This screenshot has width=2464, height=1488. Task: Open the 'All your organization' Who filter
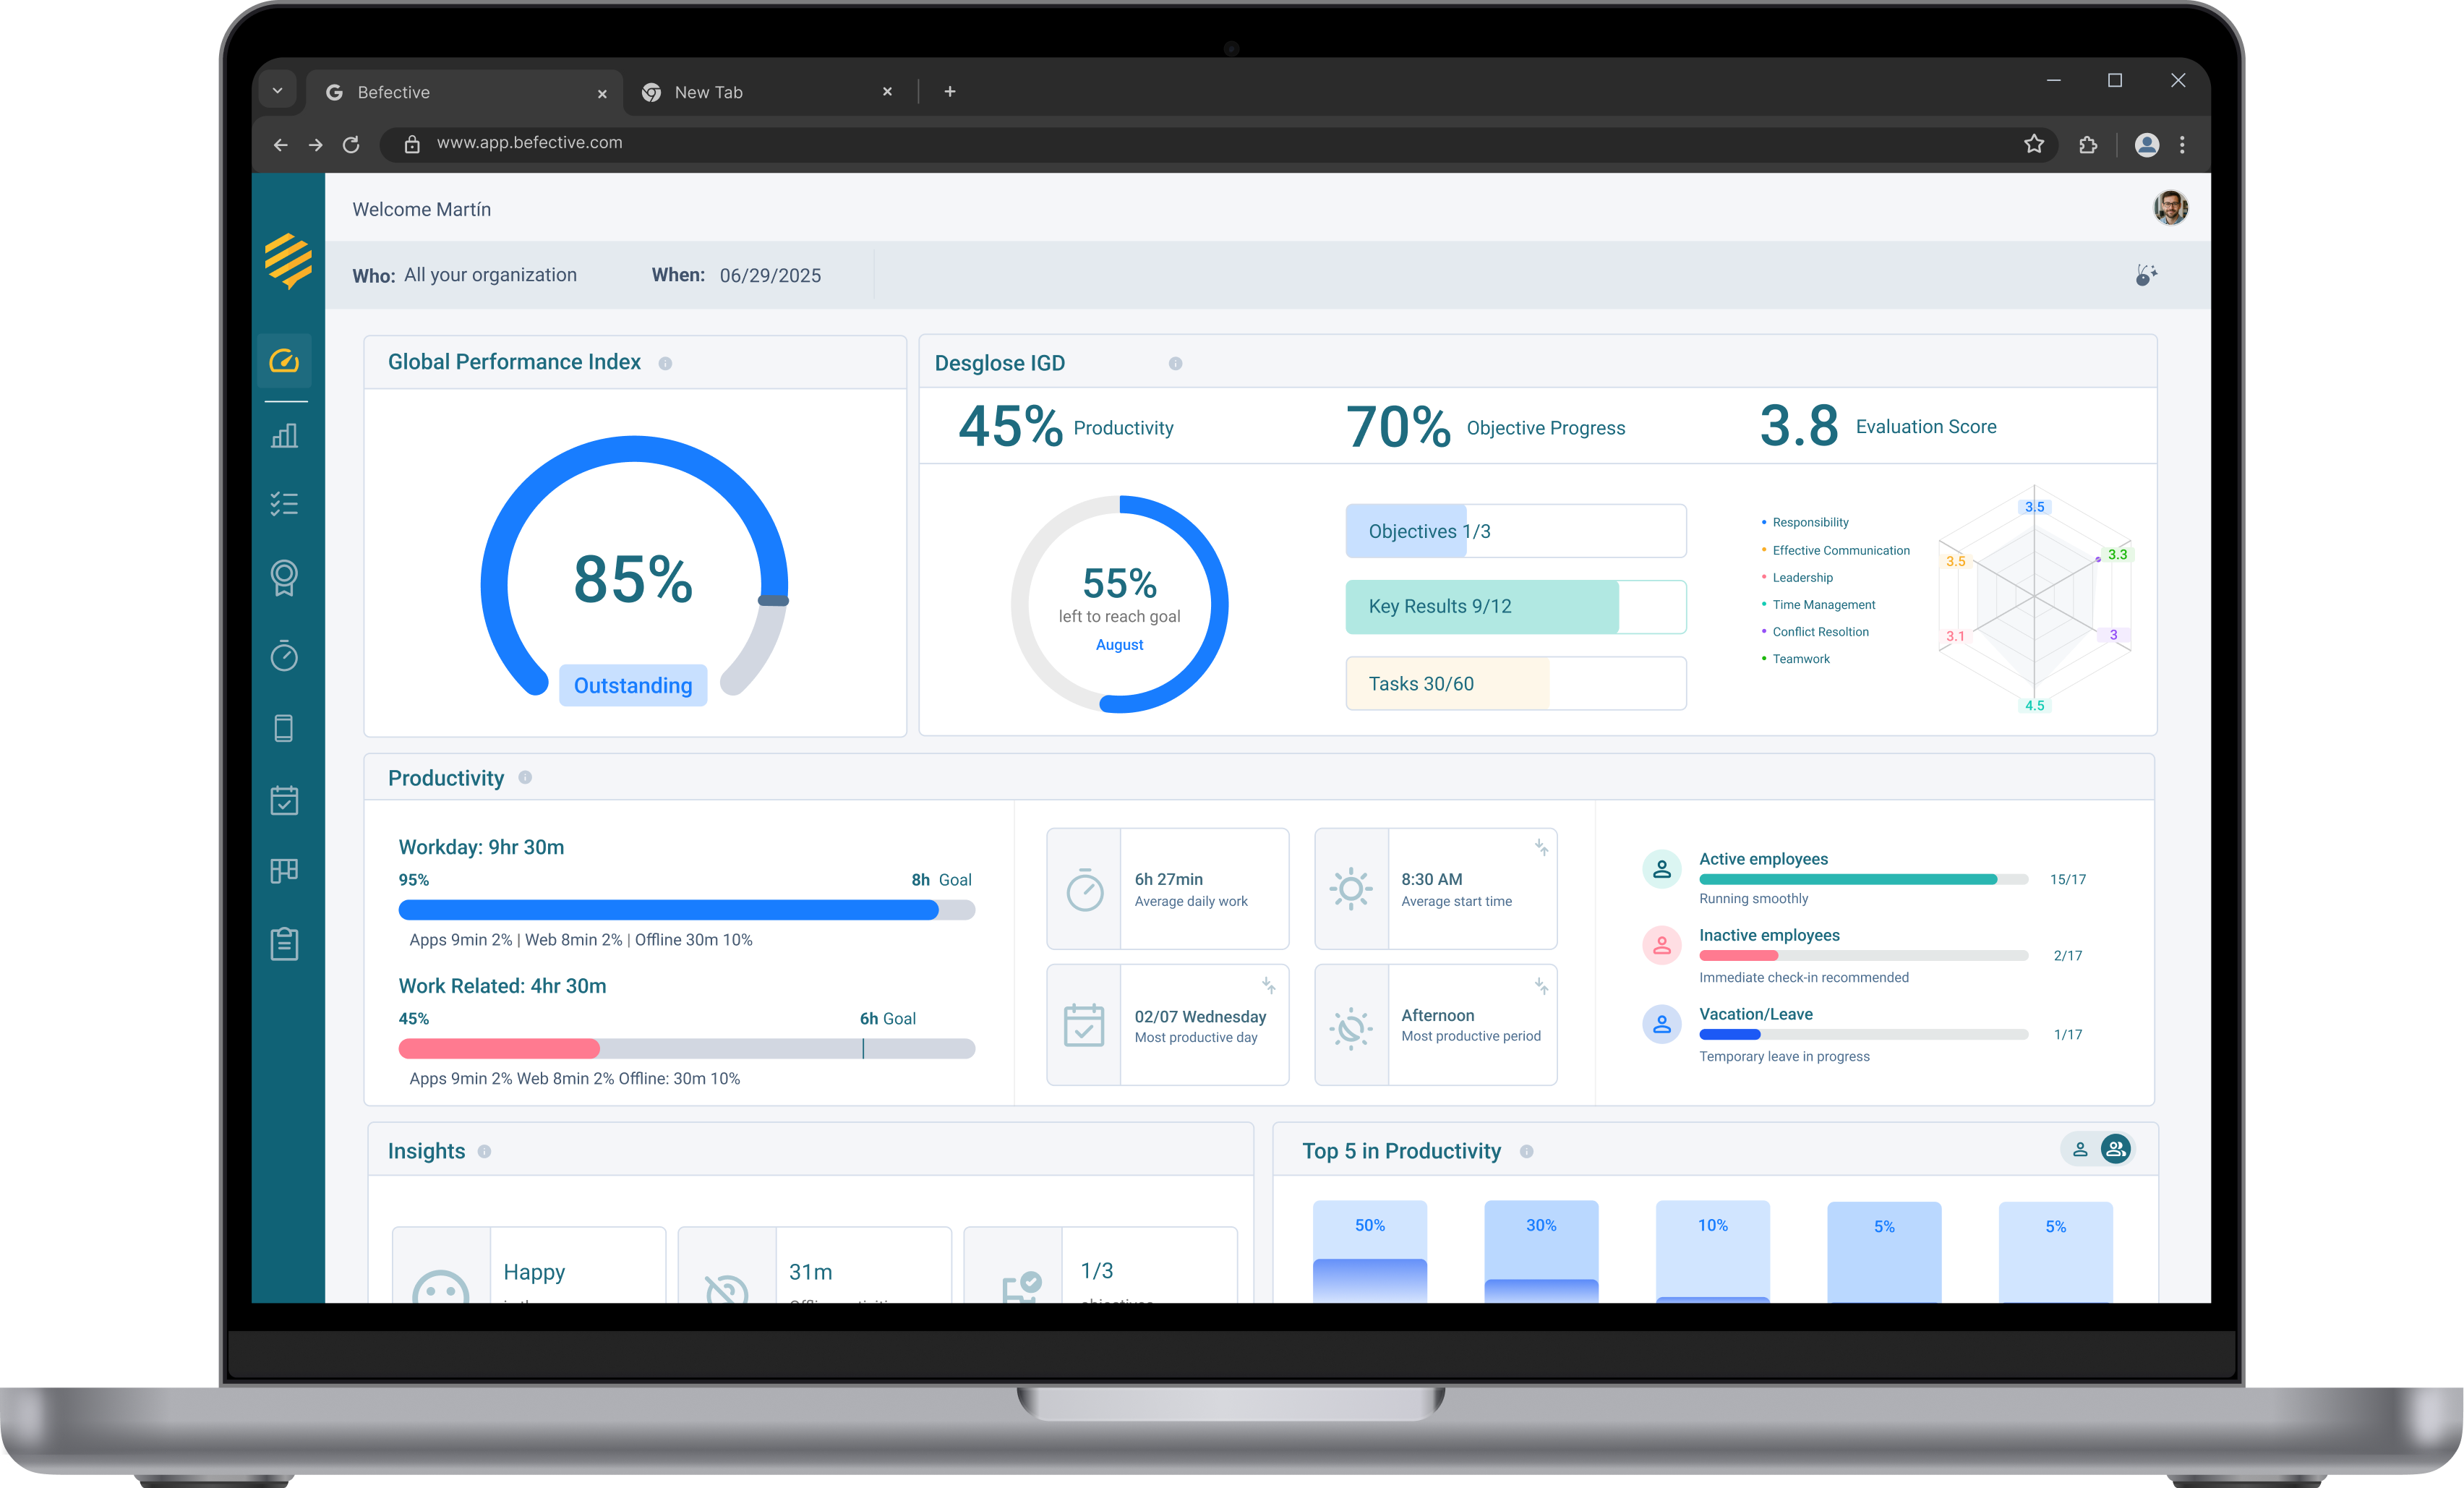[490, 275]
